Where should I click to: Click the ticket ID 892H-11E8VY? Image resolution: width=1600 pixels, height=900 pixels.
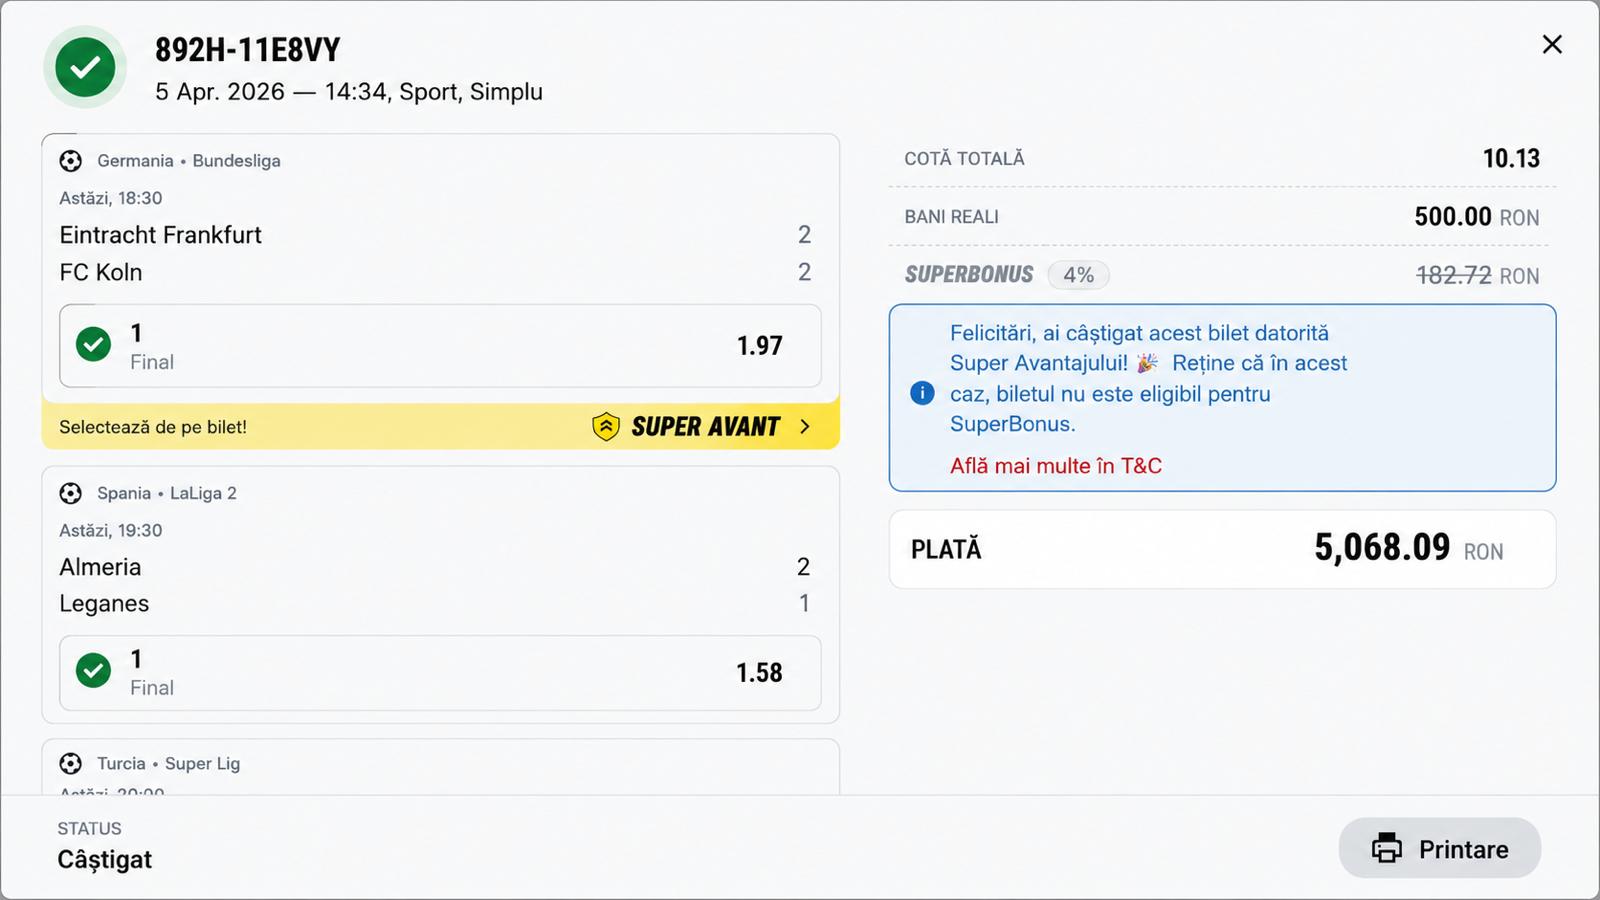pyautogui.click(x=248, y=50)
